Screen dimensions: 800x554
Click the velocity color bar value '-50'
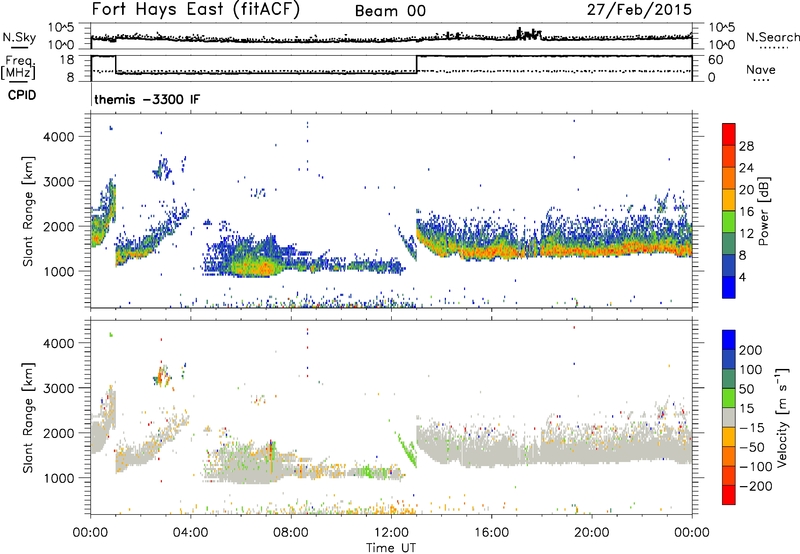tap(752, 447)
